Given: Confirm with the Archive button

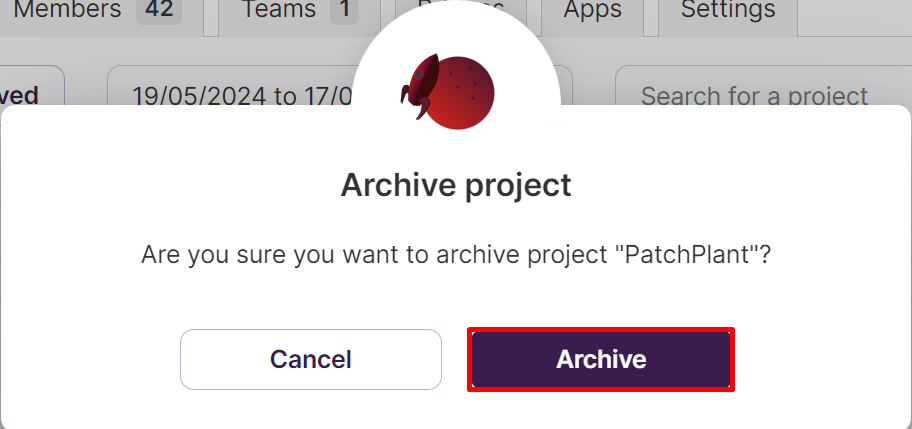Looking at the screenshot, I should coord(601,359).
